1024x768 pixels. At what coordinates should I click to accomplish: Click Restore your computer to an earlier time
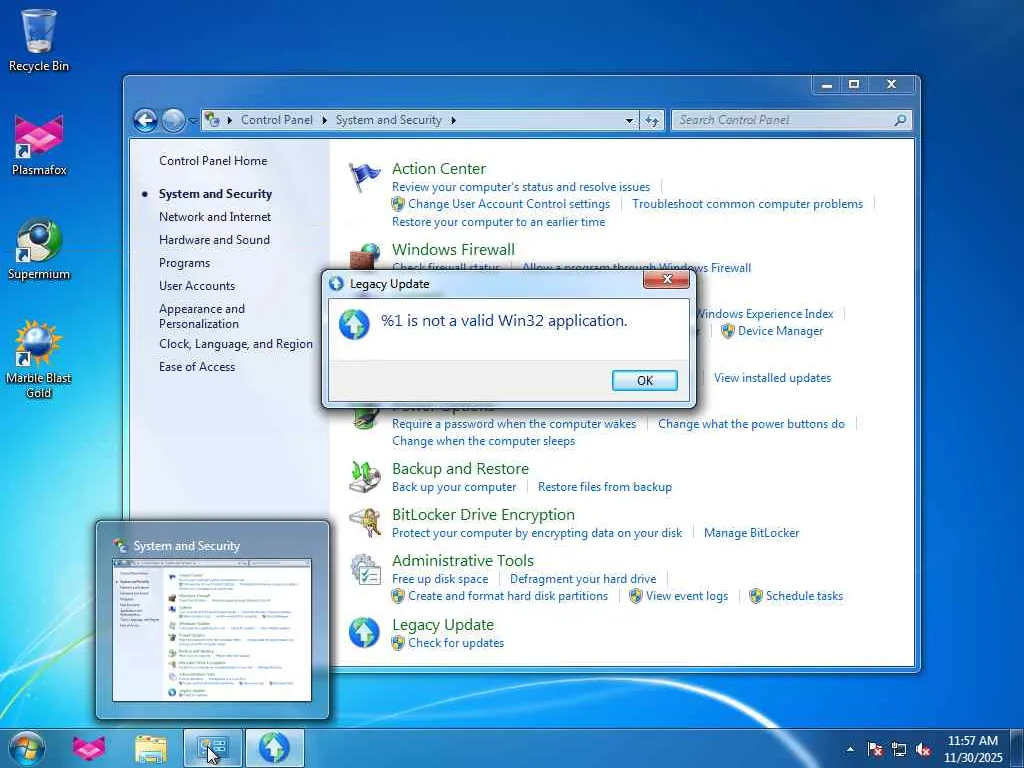coord(498,222)
